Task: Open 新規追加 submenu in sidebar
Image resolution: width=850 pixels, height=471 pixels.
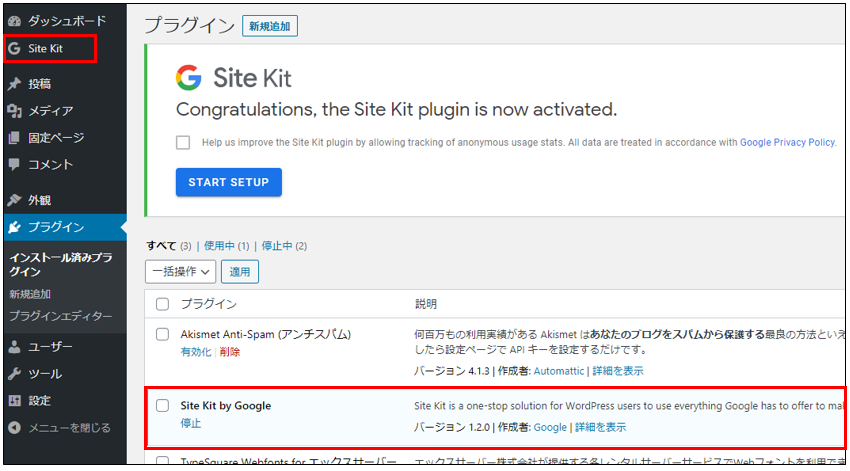Action: (30, 294)
